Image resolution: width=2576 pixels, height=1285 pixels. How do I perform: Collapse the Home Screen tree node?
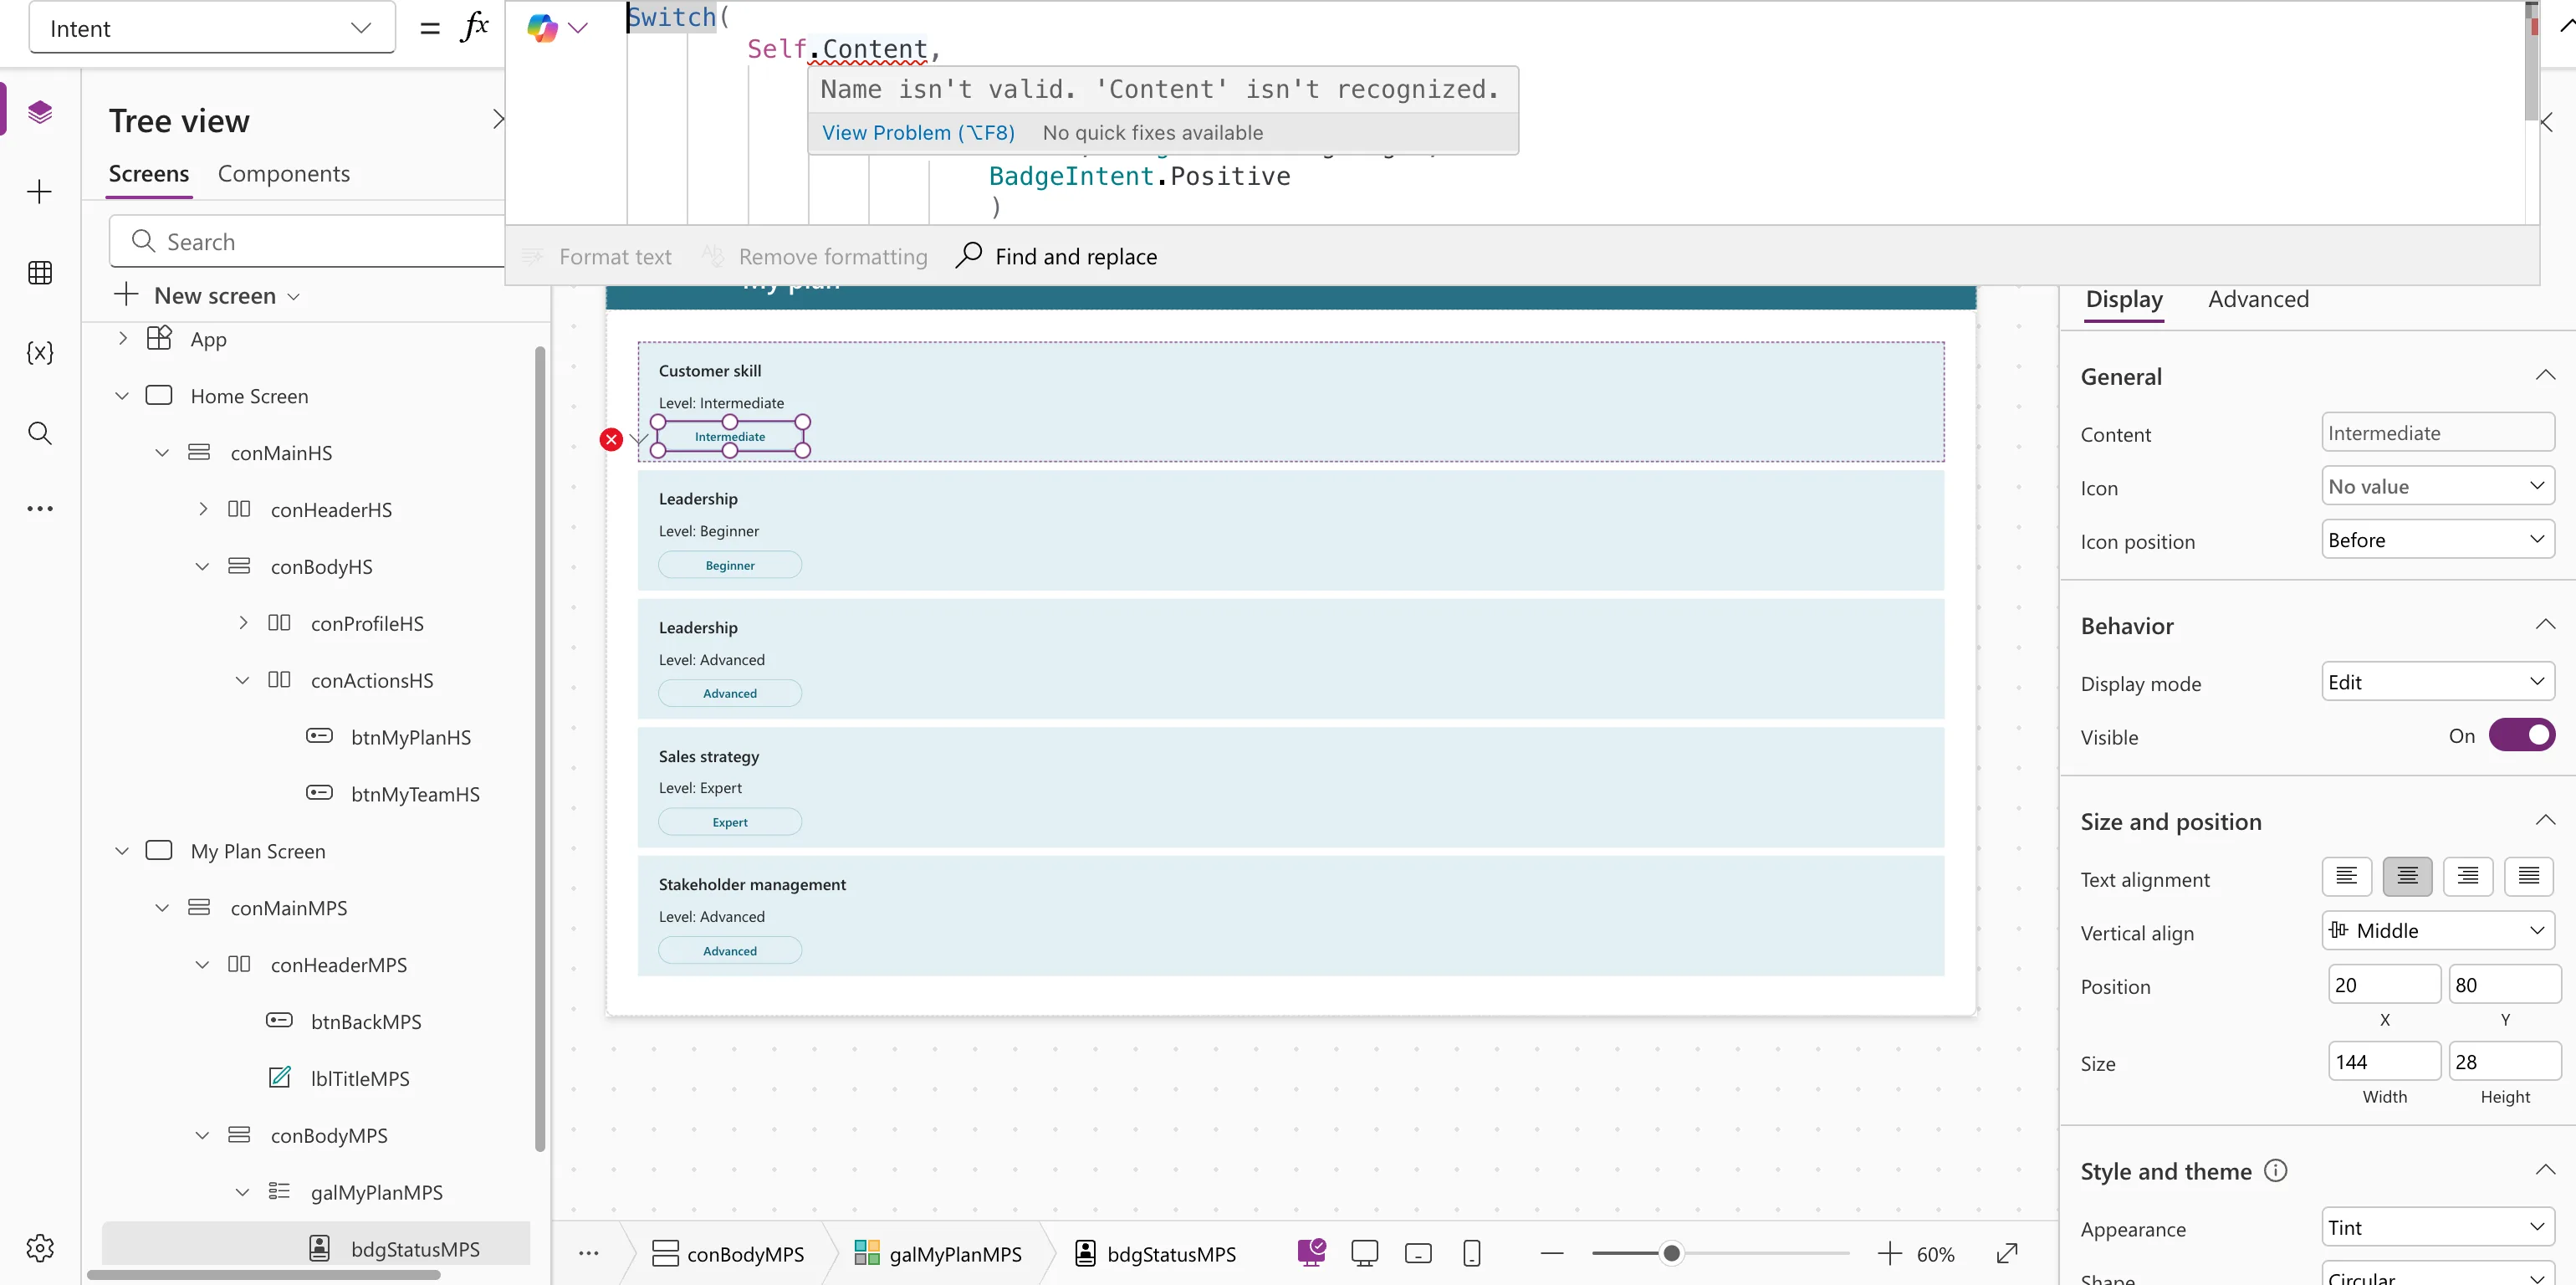click(122, 396)
